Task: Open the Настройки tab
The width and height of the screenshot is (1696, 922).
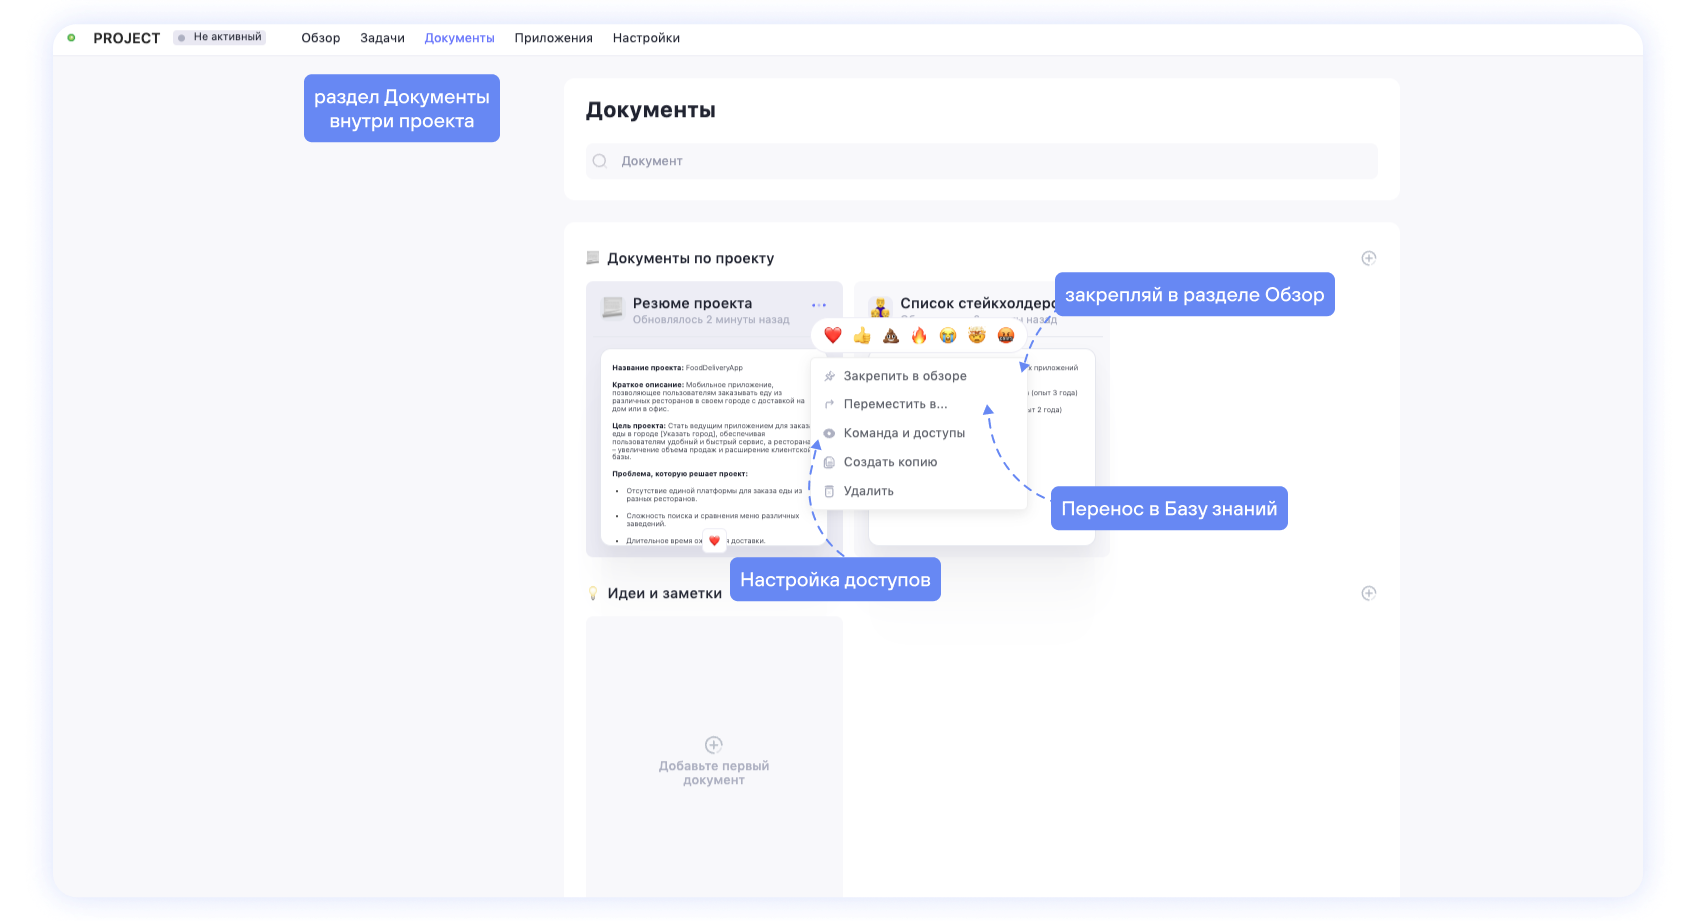Action: coord(646,37)
